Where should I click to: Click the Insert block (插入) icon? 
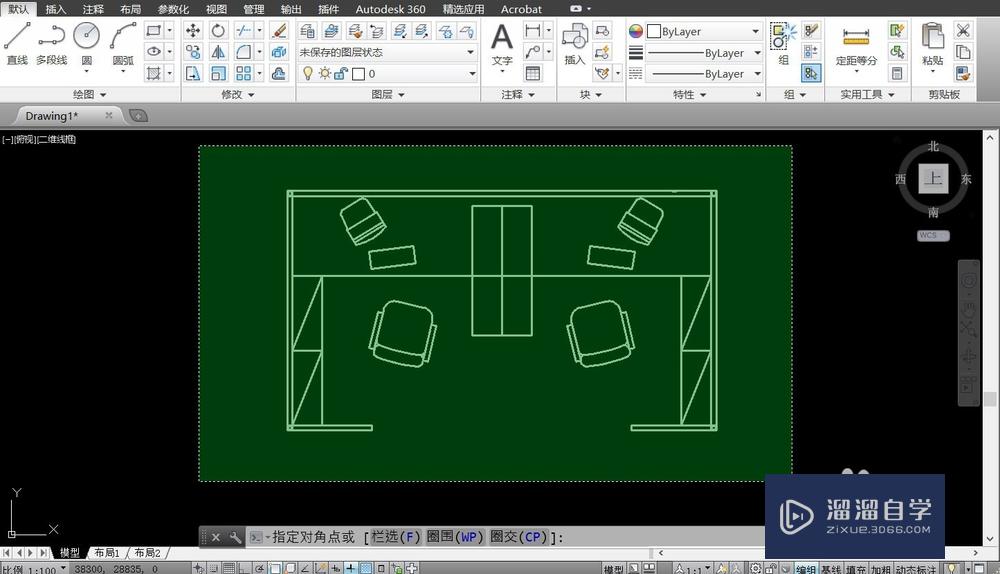pos(575,44)
